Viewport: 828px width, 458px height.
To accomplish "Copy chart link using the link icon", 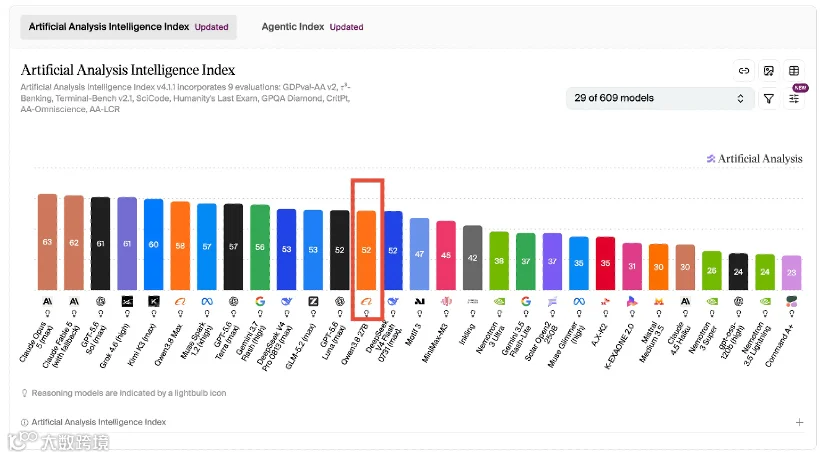I will point(744,71).
